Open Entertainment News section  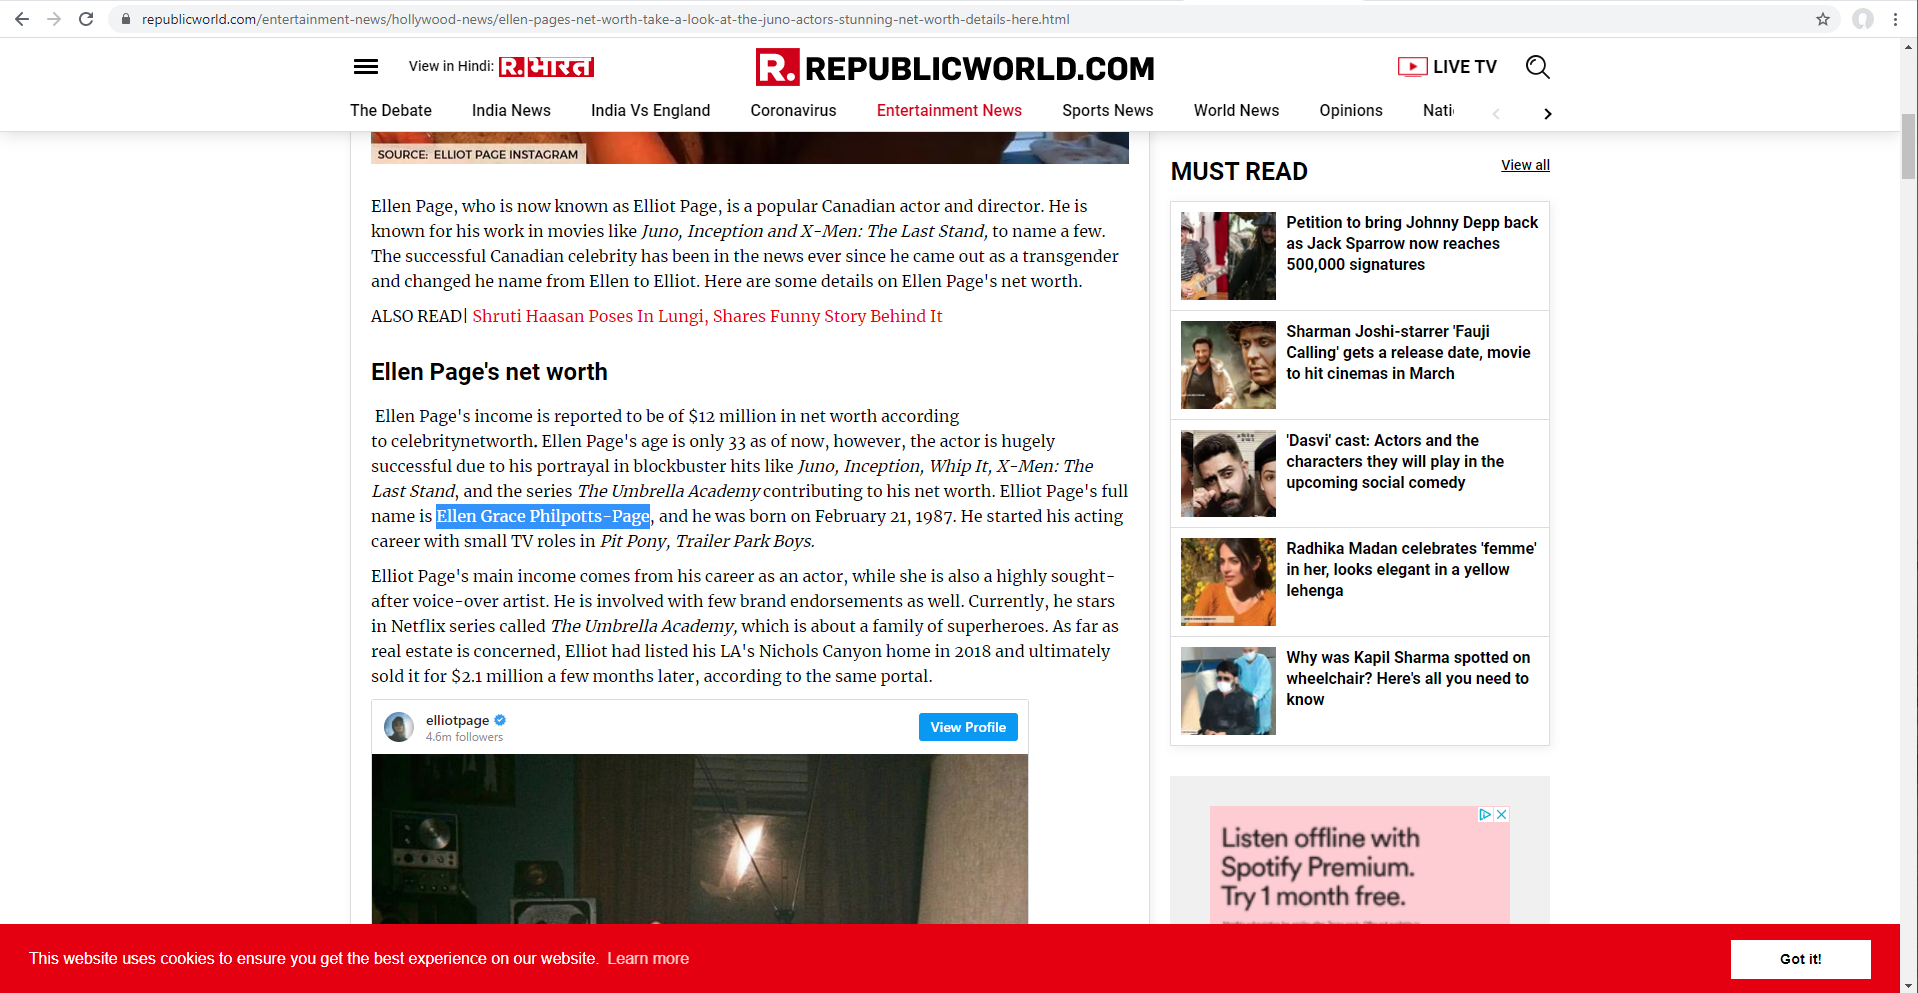[949, 110]
